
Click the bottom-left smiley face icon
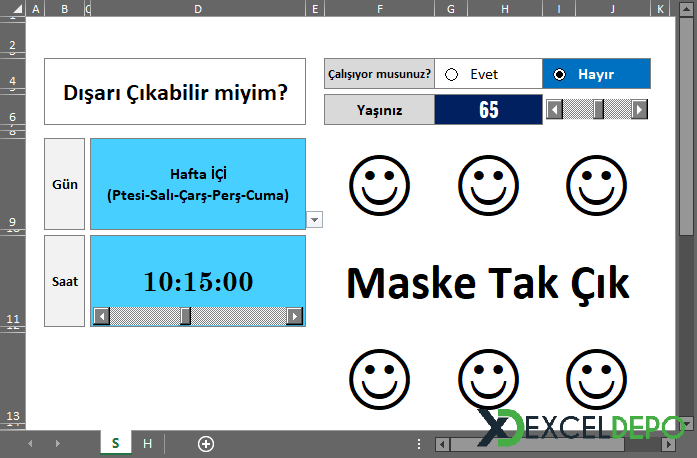click(379, 378)
